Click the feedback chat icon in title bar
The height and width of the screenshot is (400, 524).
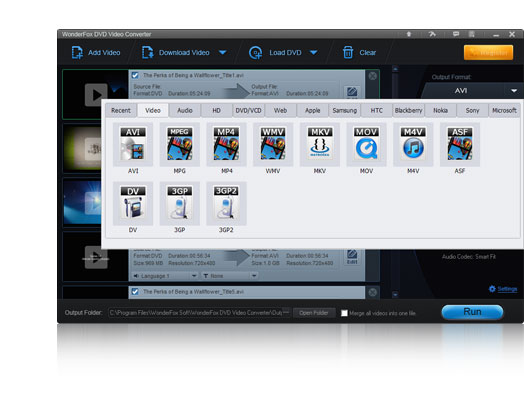click(x=456, y=34)
